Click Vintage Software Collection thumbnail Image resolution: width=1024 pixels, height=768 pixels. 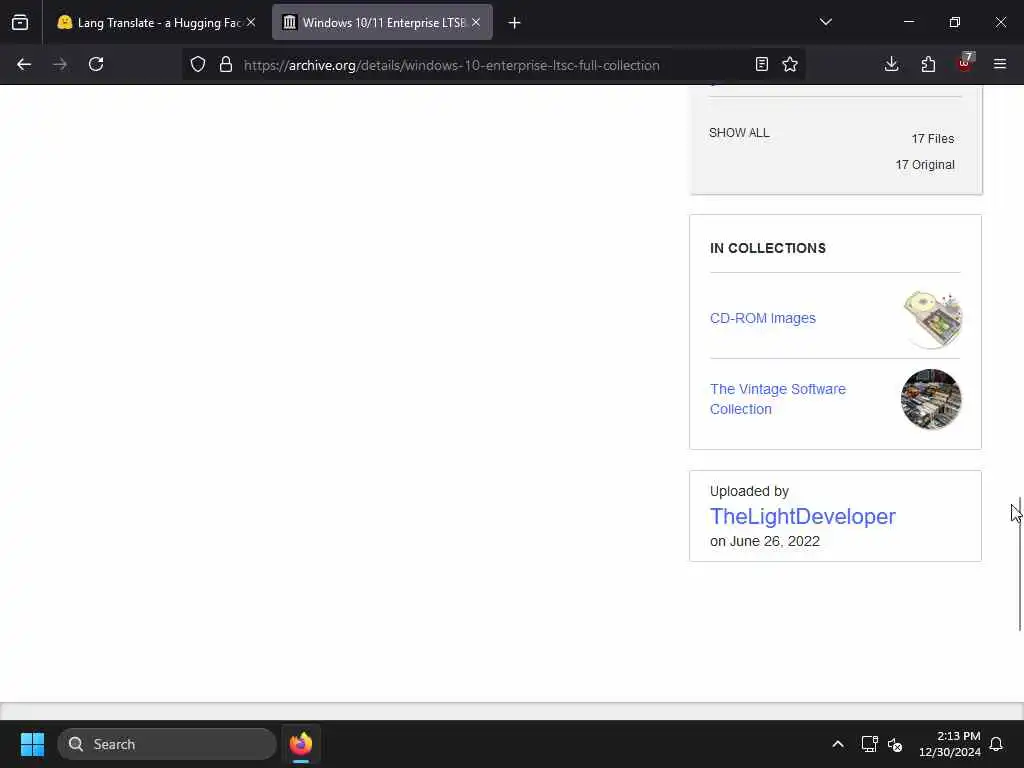[931, 399]
